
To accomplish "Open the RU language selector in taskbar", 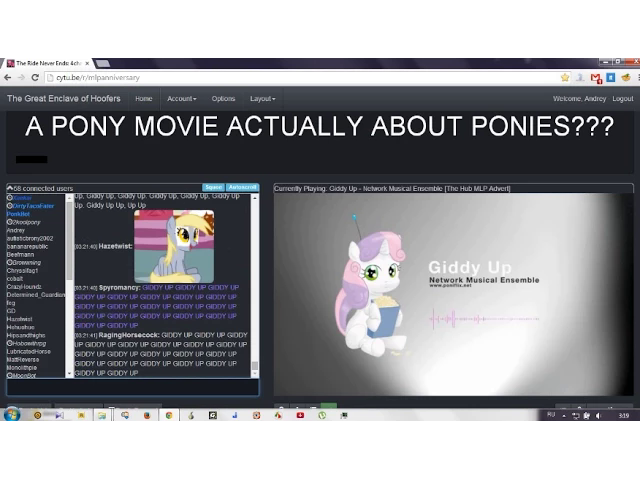I will tap(551, 414).
